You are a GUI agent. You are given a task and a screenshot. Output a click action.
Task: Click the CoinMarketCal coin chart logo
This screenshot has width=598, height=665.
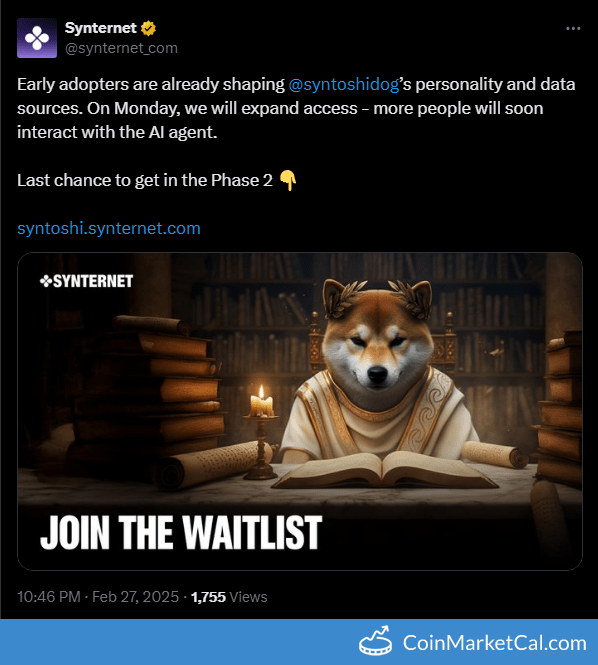375,640
